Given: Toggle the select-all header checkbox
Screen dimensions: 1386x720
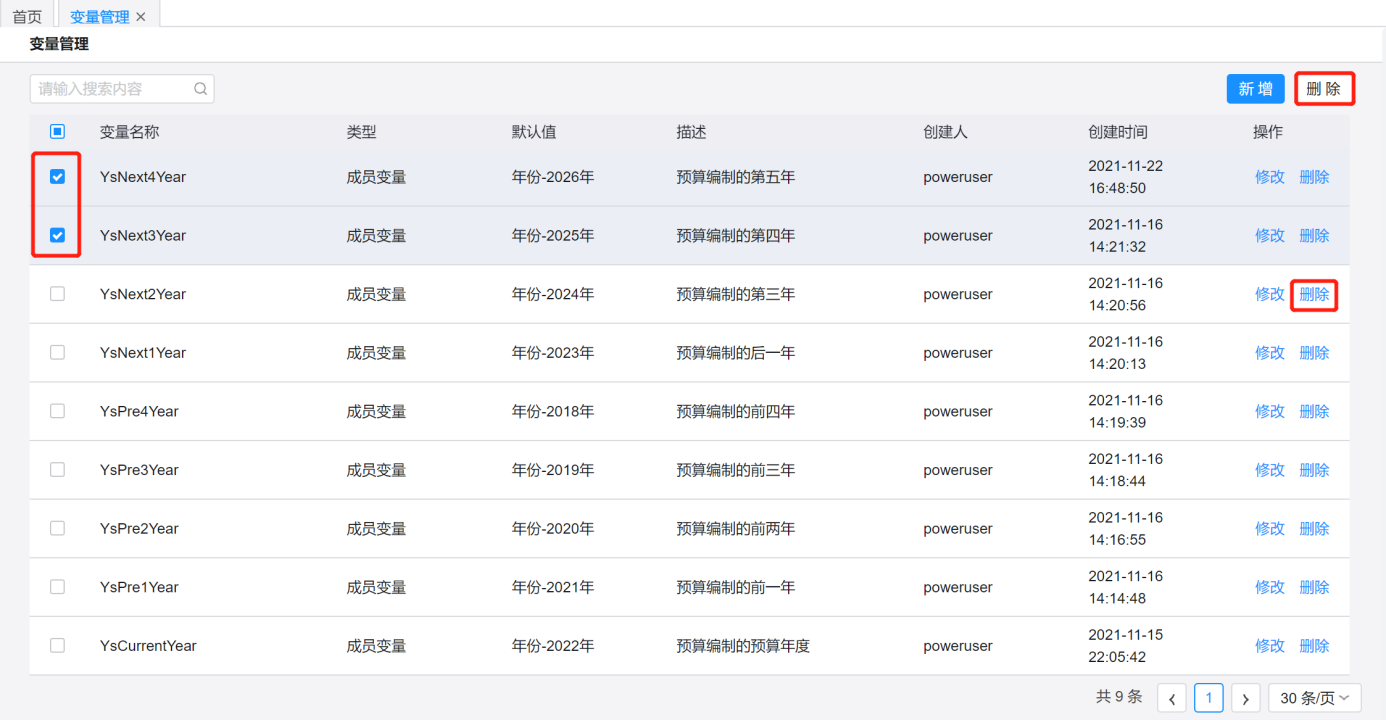Looking at the screenshot, I should coord(57,132).
